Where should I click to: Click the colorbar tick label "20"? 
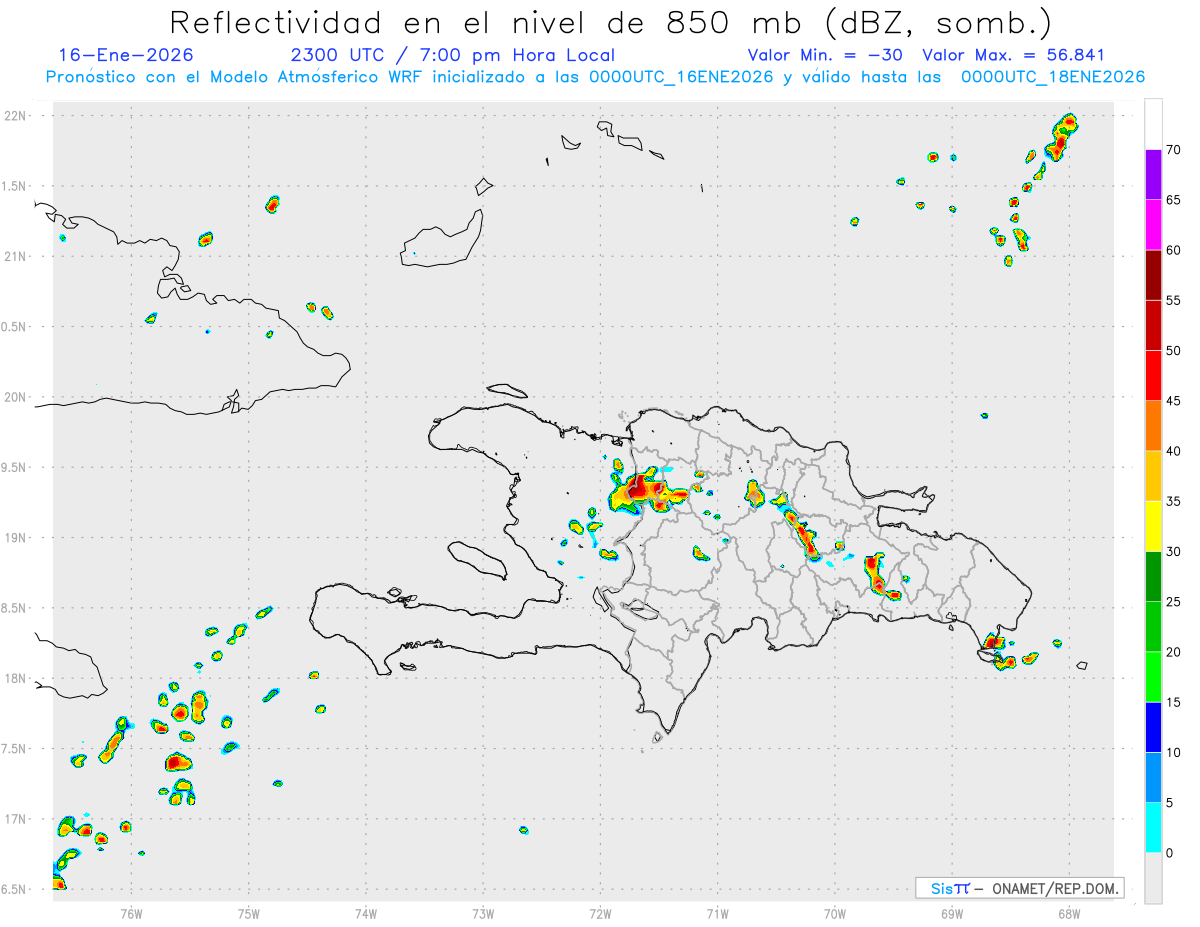(x=1173, y=652)
